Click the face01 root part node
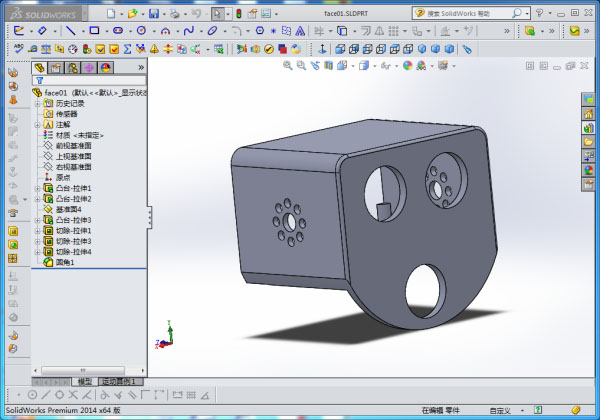This screenshot has height=420, width=600. coord(89,93)
